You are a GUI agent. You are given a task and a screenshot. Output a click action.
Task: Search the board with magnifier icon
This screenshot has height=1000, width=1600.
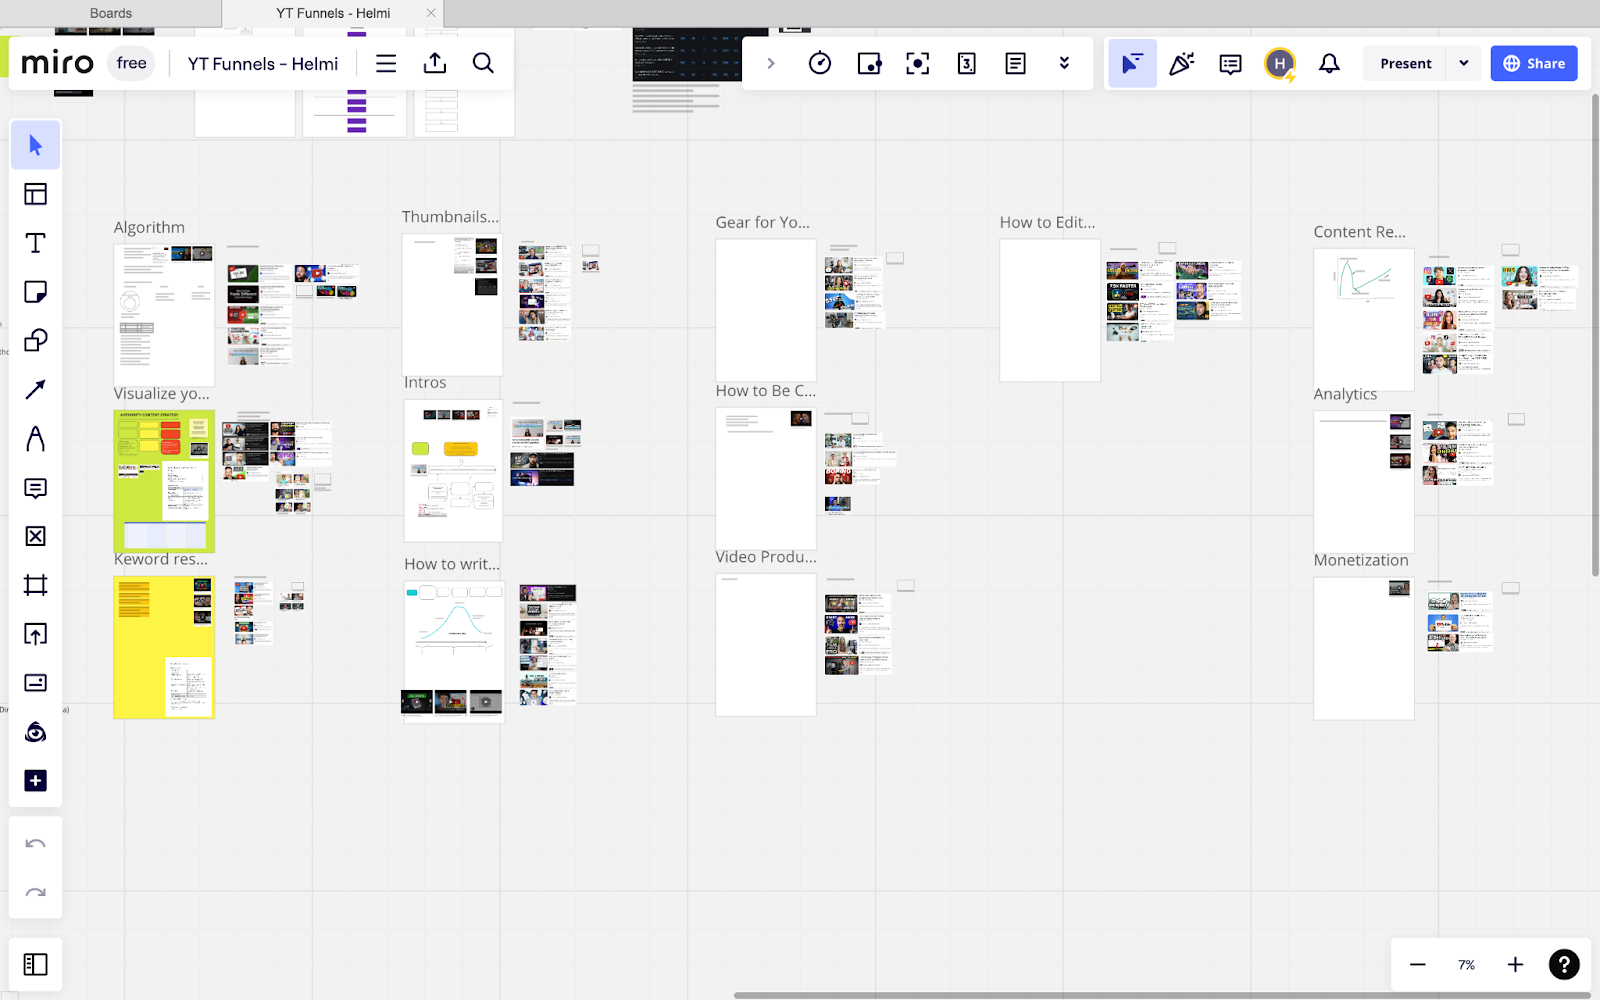pos(483,64)
